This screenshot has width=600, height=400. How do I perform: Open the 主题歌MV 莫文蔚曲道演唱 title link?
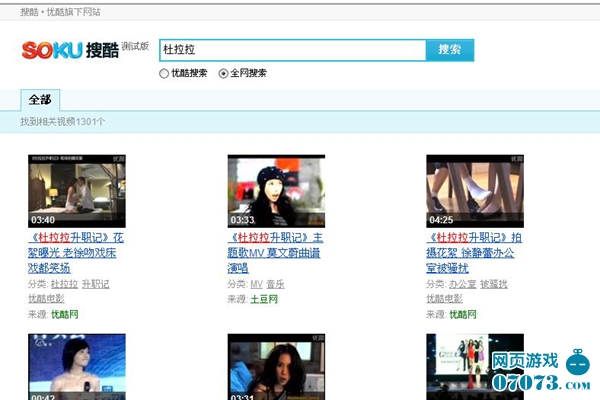pos(276,253)
